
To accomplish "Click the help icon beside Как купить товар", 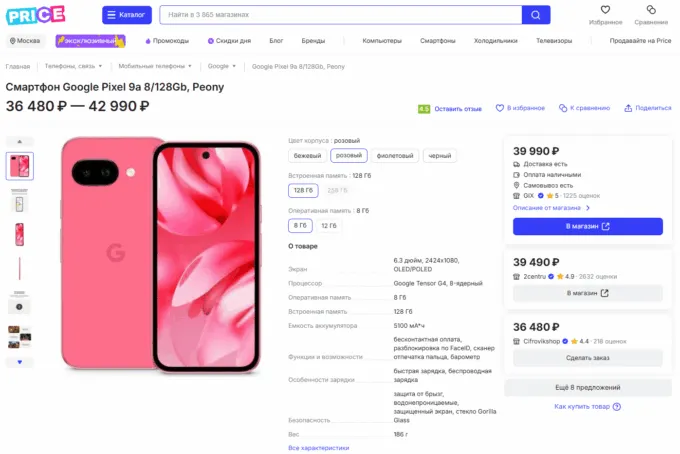I will coord(617,406).
